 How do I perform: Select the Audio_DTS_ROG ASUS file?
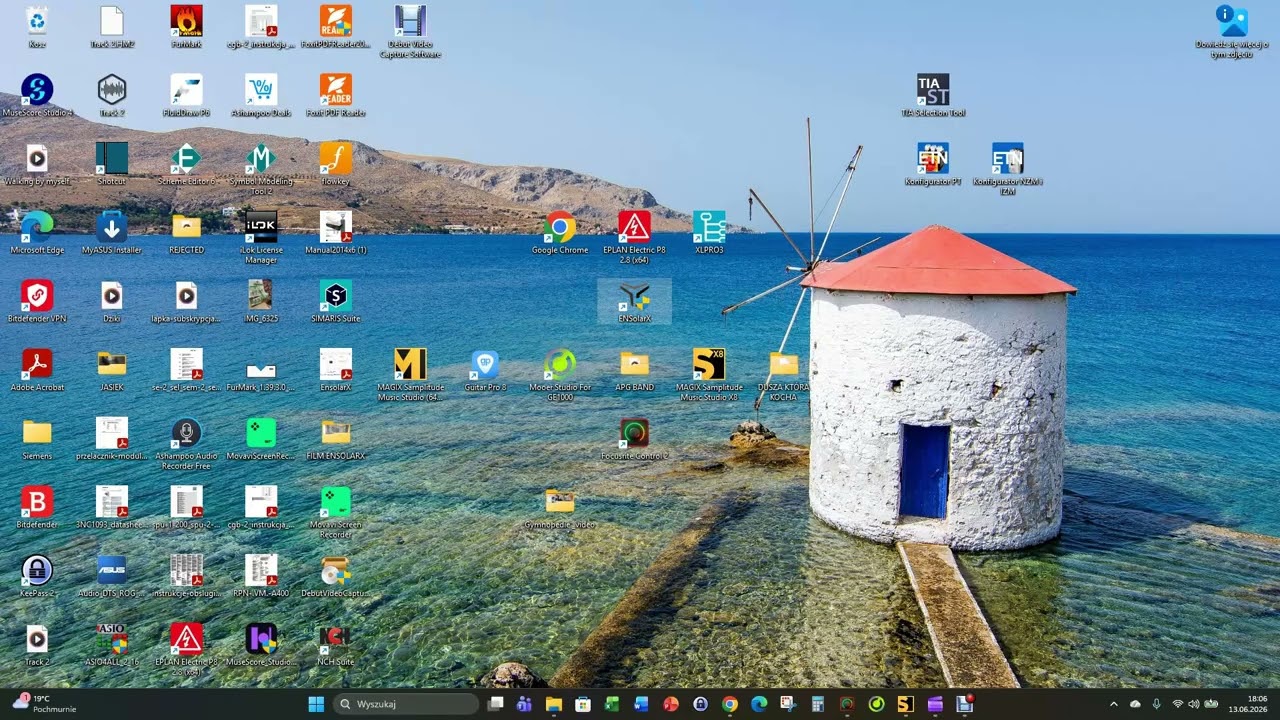coord(112,576)
